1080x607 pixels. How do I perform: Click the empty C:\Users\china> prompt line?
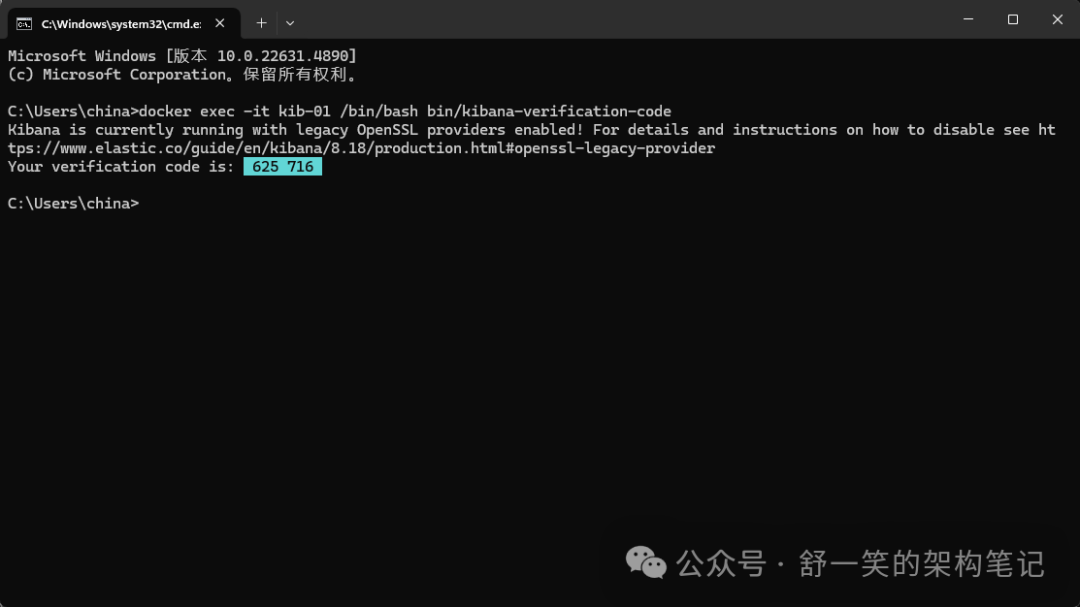73,203
